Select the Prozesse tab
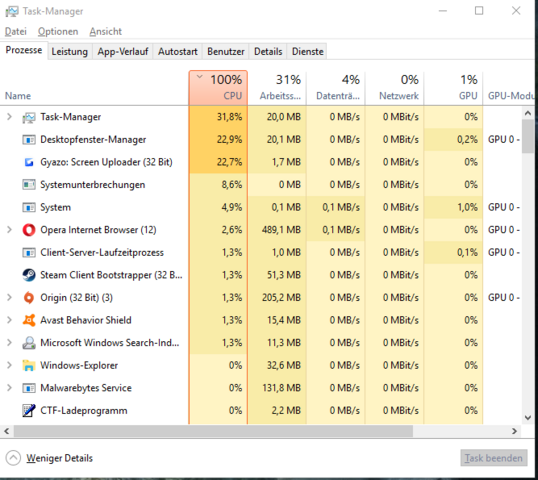538x480 pixels. pos(24,50)
